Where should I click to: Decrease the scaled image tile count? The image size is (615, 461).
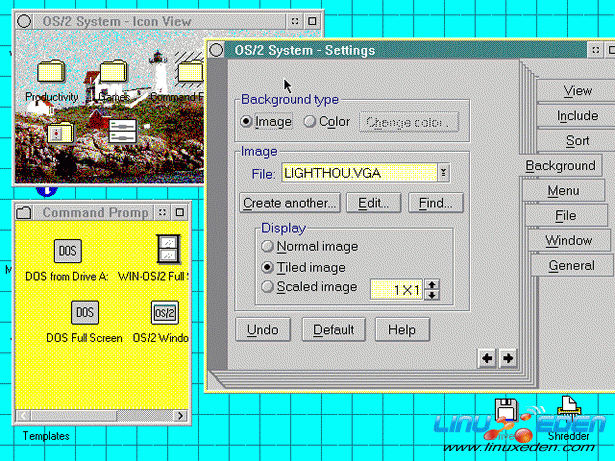coord(432,295)
